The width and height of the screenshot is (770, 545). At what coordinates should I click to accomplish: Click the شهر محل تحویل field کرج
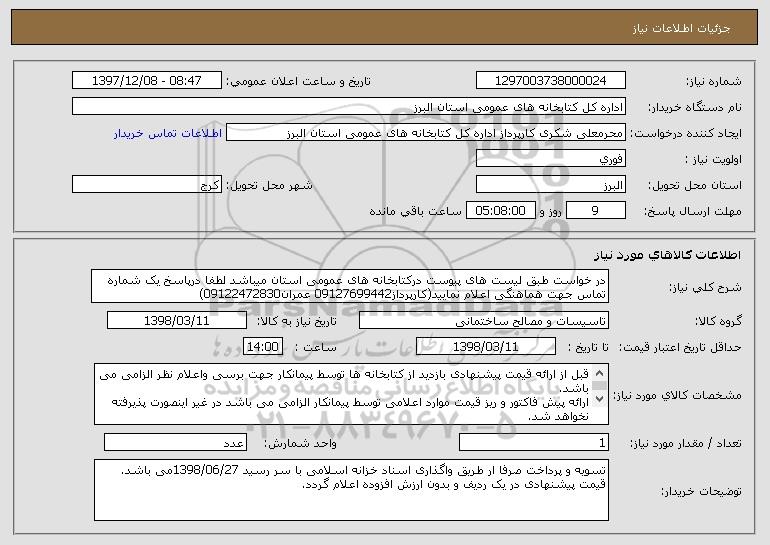click(x=147, y=185)
